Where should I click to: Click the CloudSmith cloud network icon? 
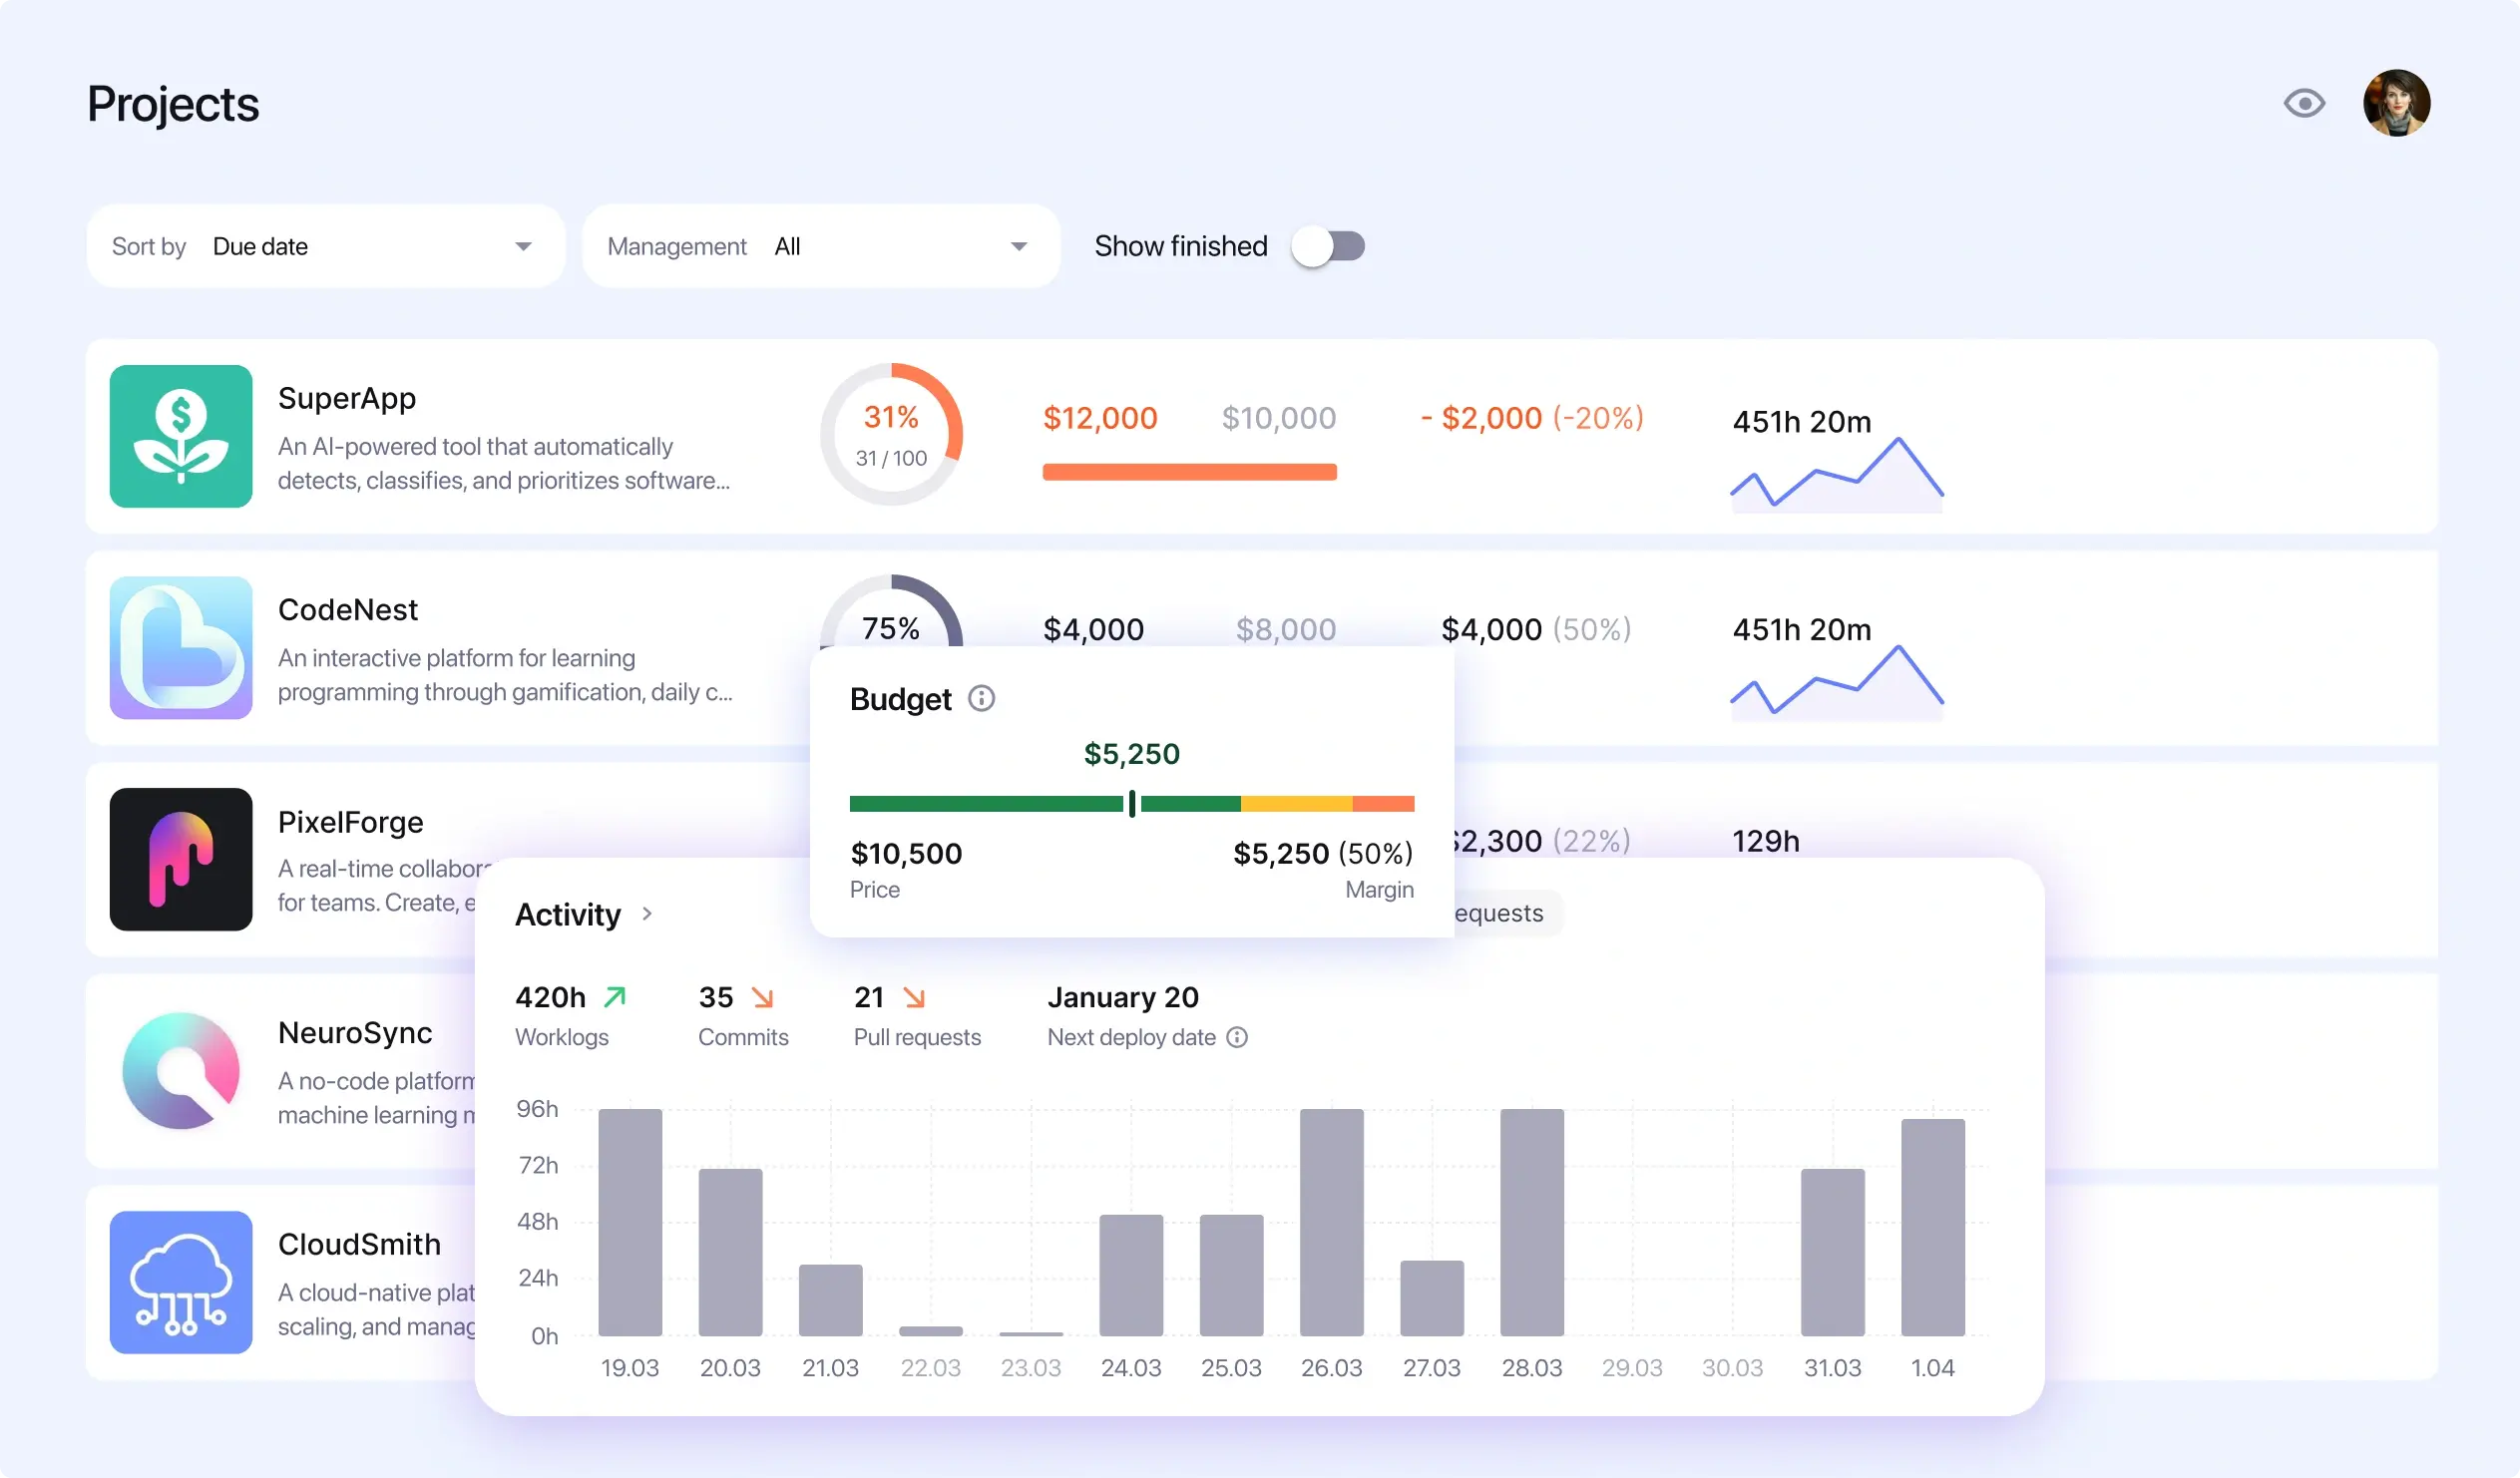click(x=180, y=1282)
